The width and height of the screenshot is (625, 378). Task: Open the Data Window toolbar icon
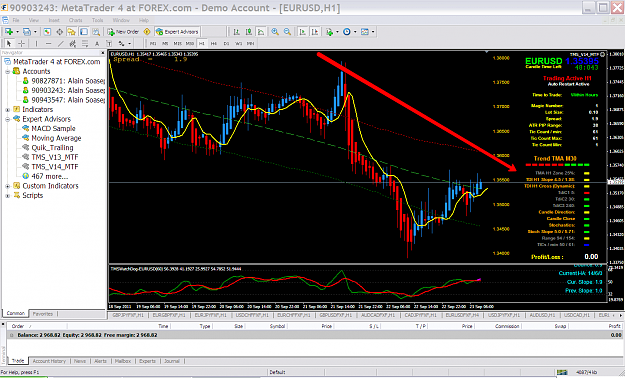(x=59, y=32)
